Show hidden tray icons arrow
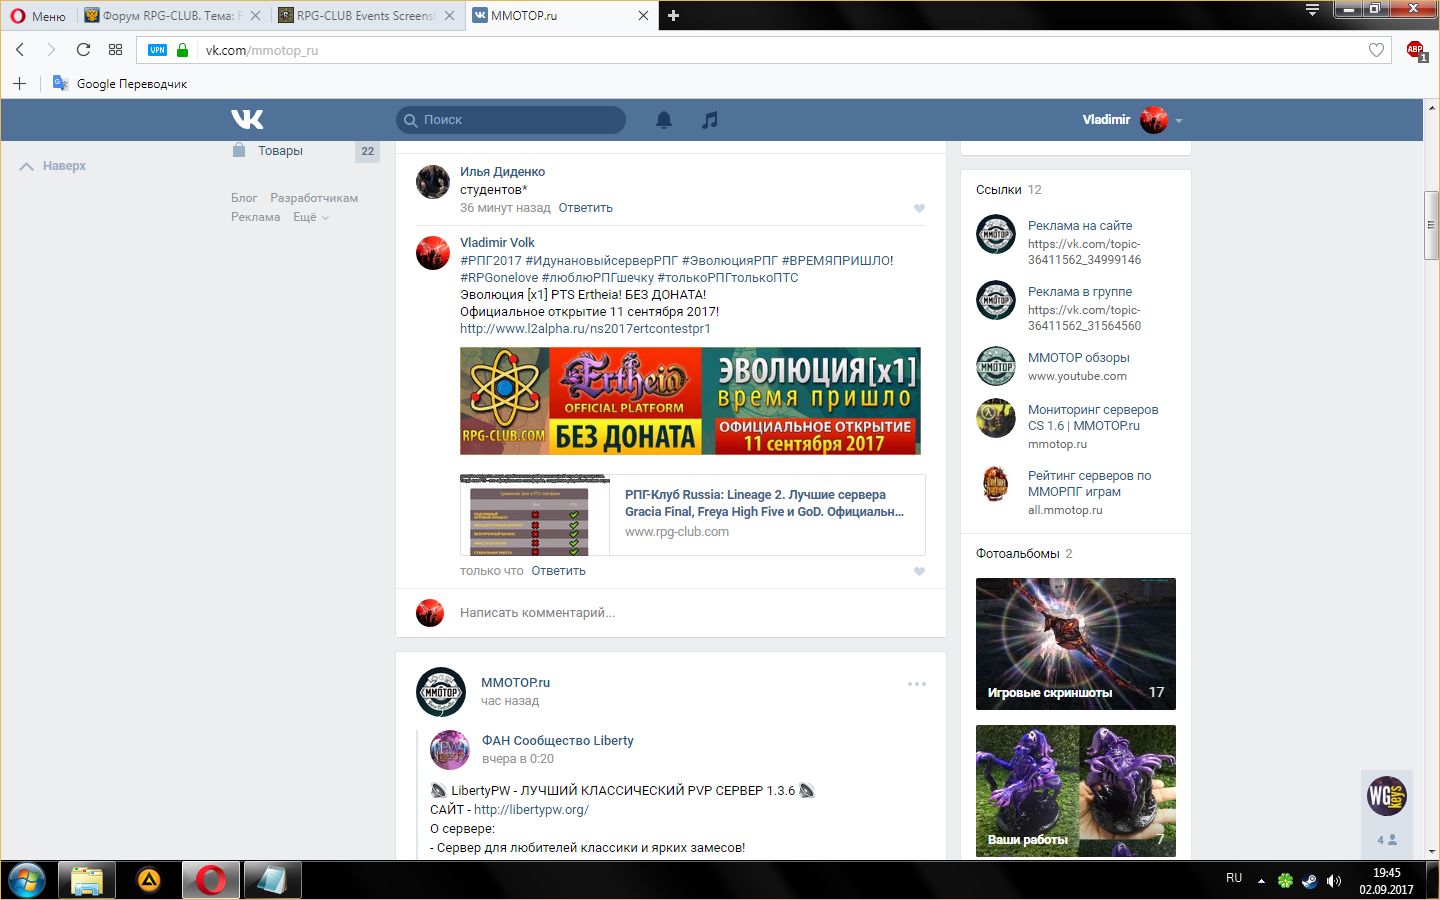The image size is (1440, 900). tap(1261, 881)
